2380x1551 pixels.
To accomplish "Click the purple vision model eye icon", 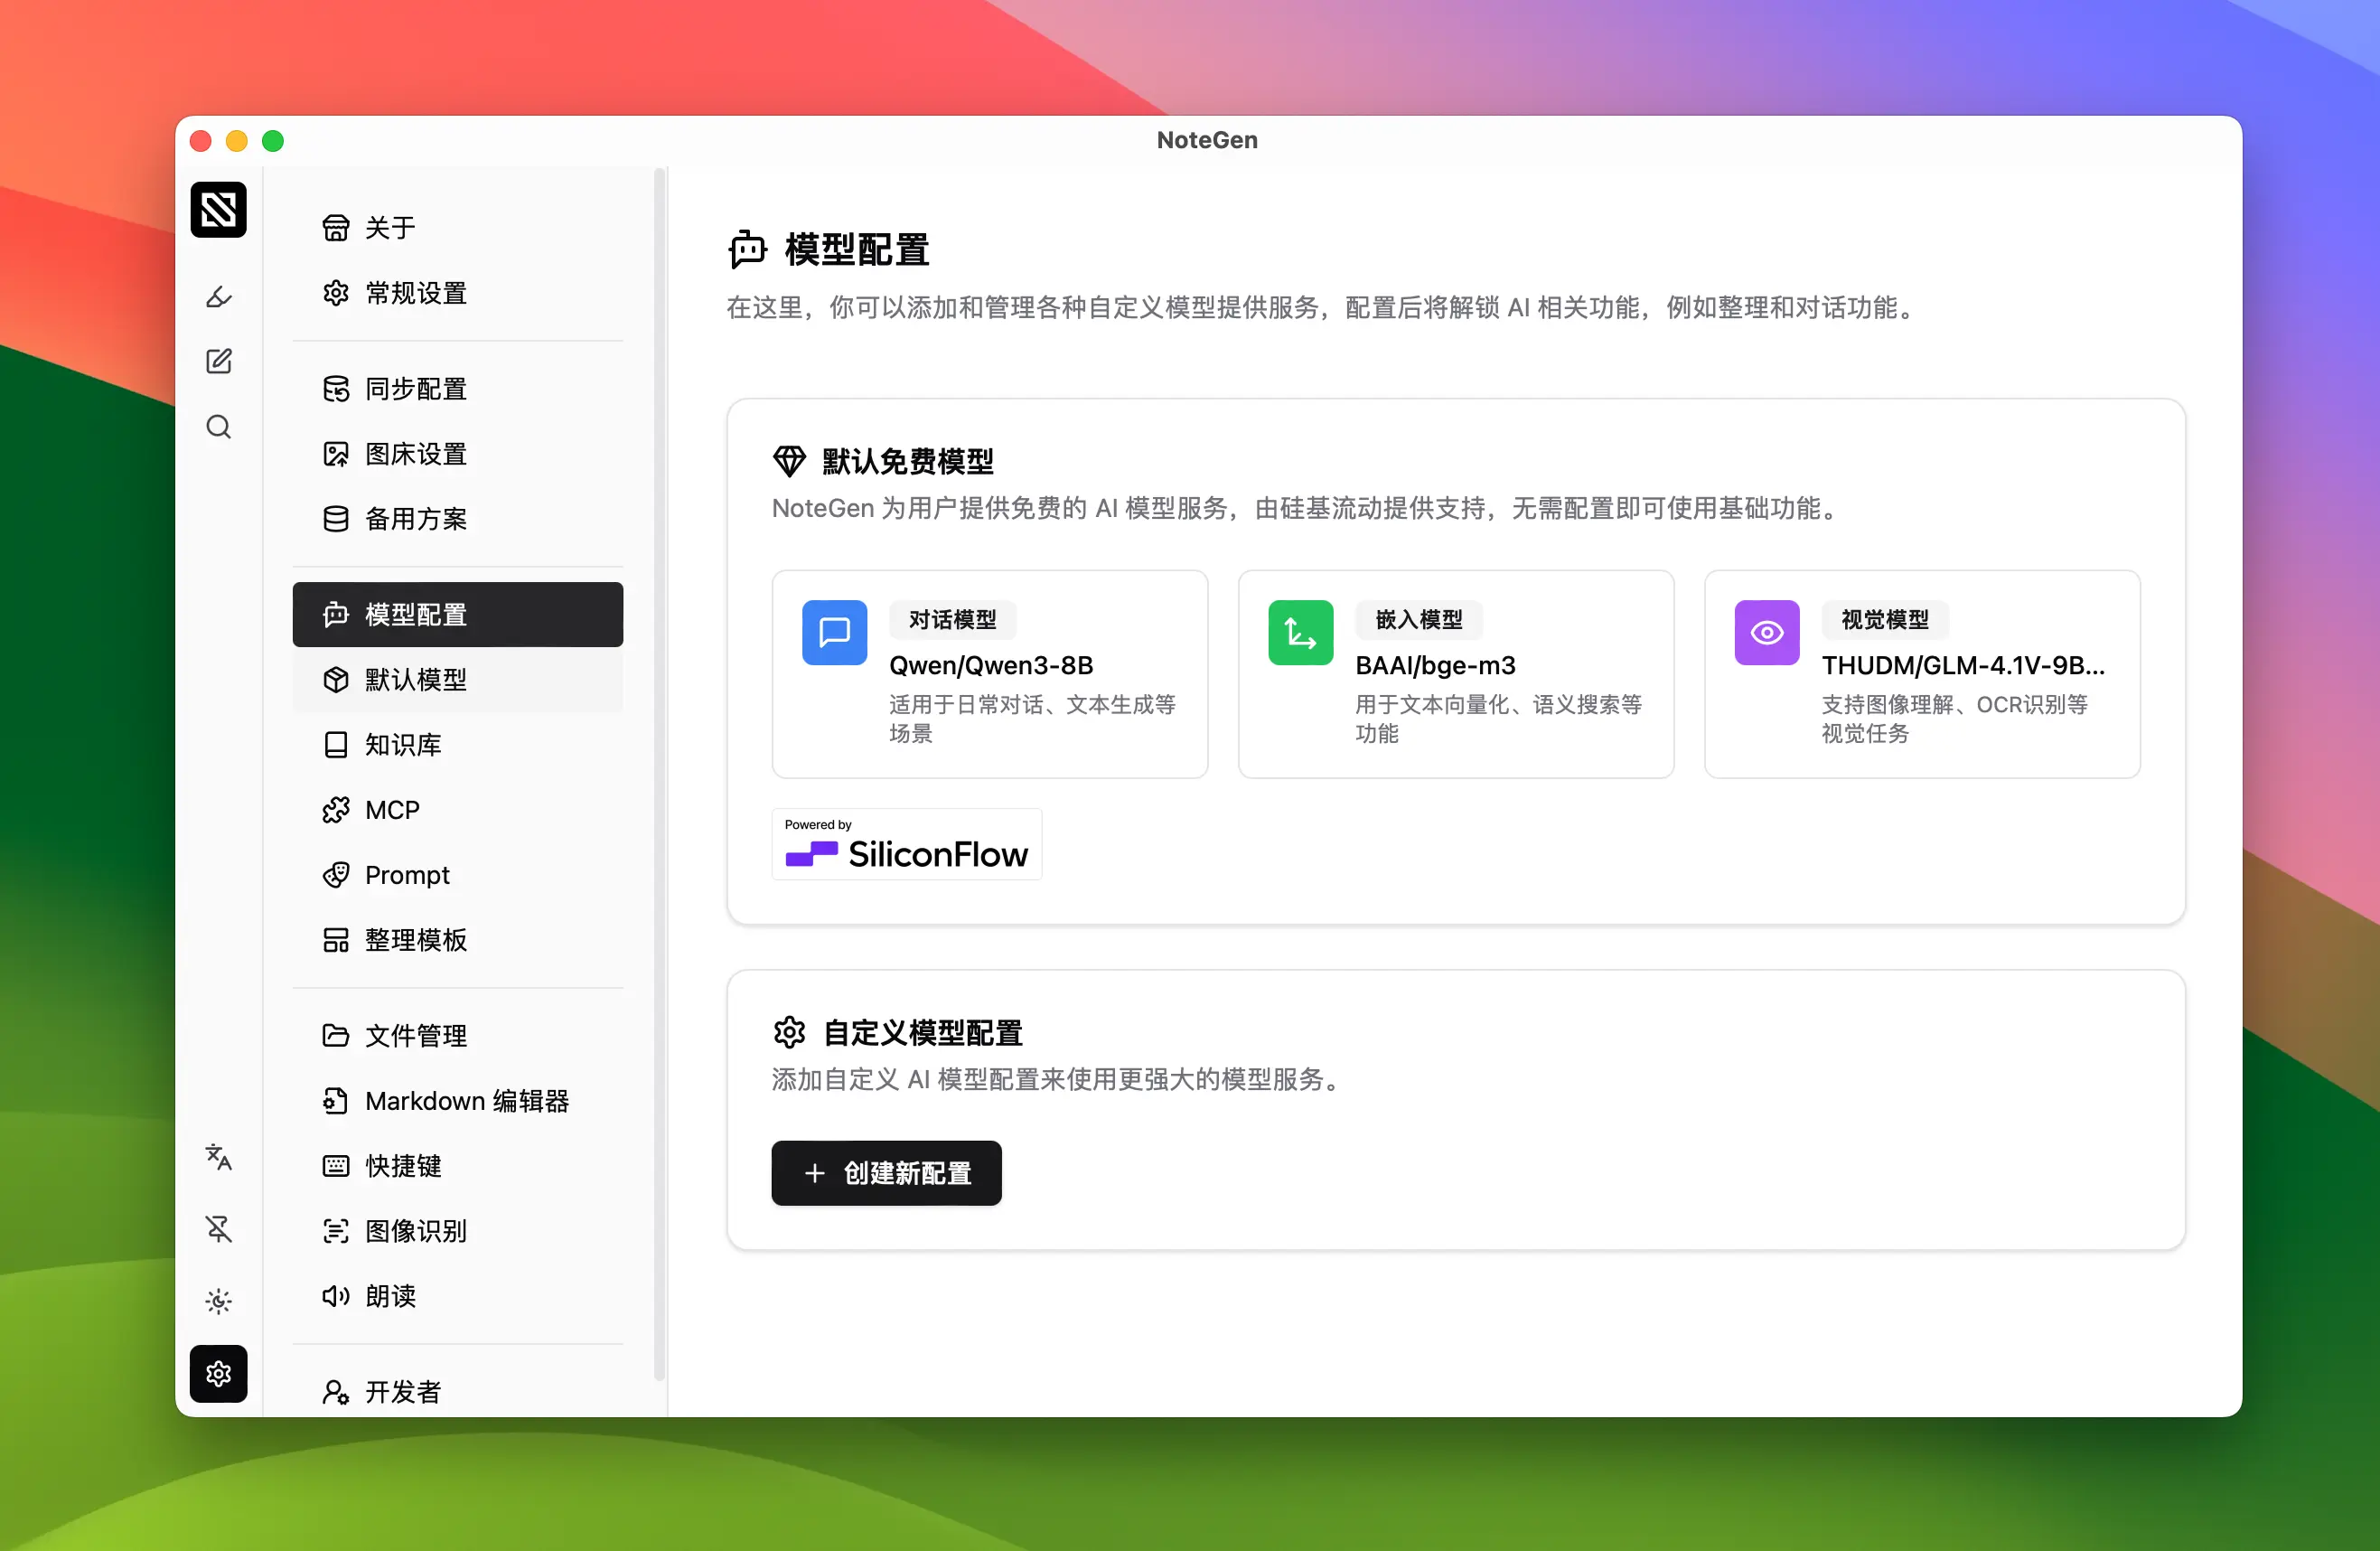I will click(x=1766, y=633).
